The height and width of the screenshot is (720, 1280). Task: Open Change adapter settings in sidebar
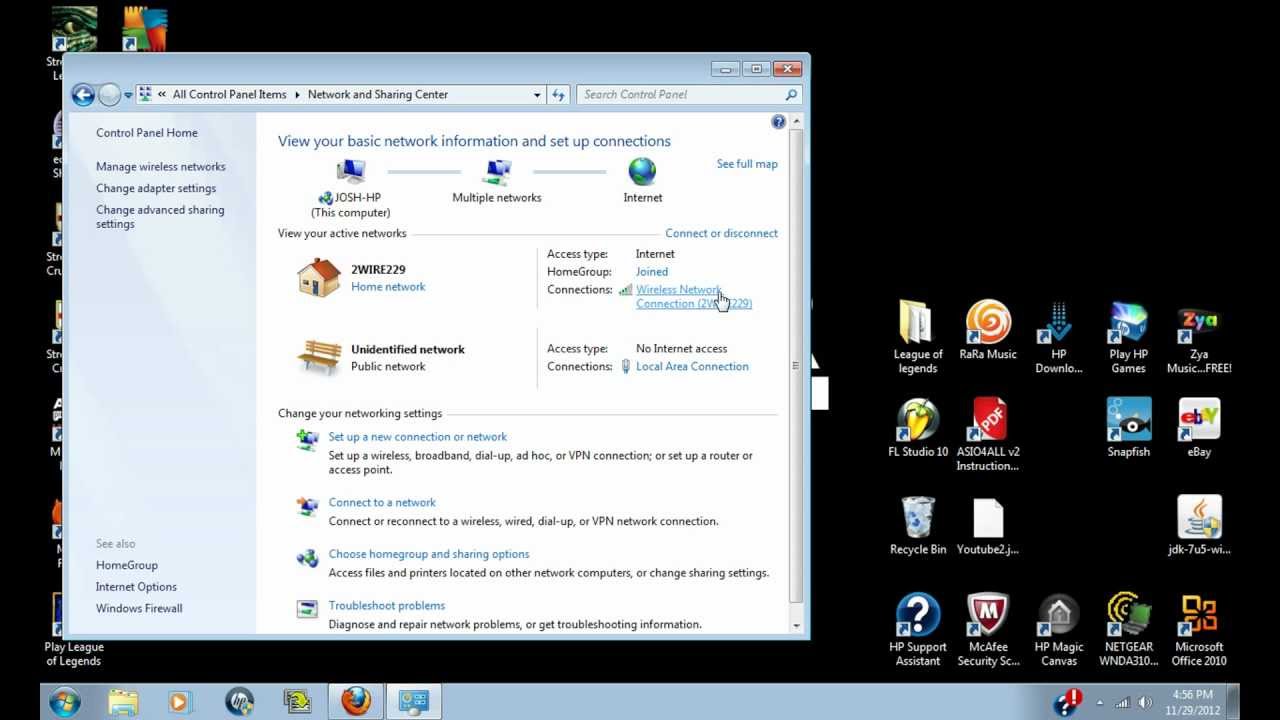coord(156,188)
